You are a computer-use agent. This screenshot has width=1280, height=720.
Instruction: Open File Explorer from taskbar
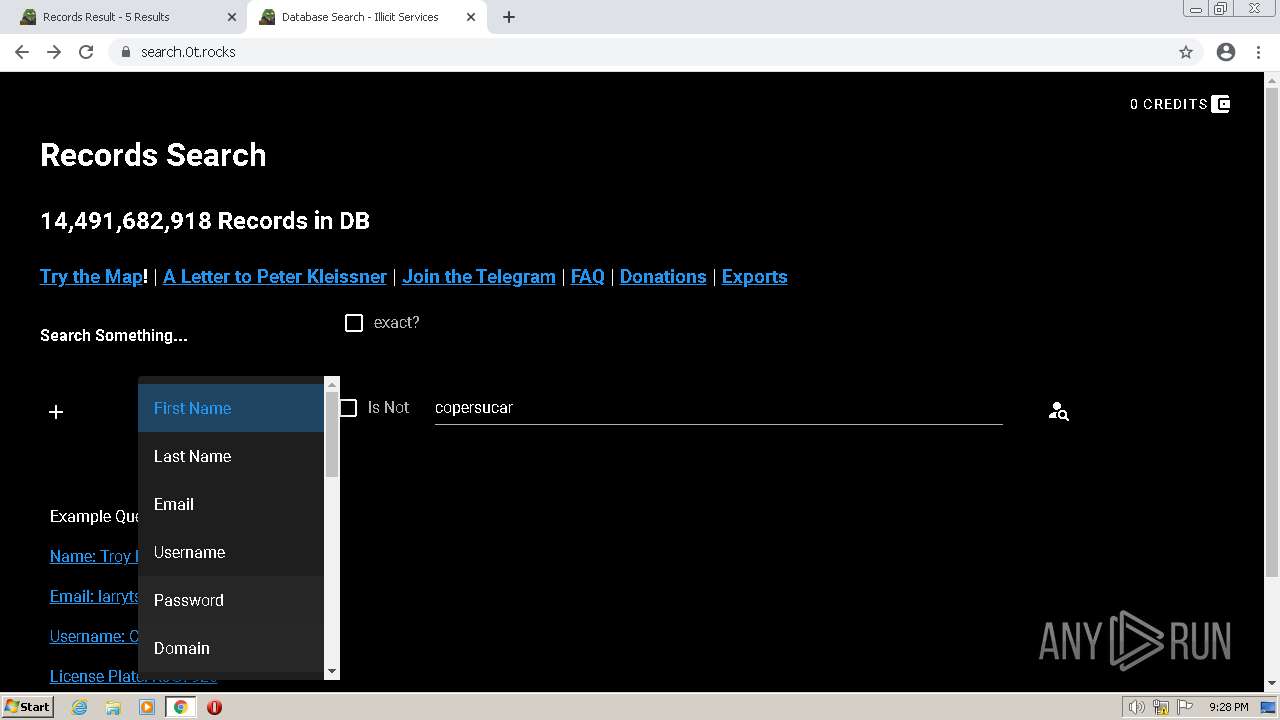pyautogui.click(x=113, y=707)
